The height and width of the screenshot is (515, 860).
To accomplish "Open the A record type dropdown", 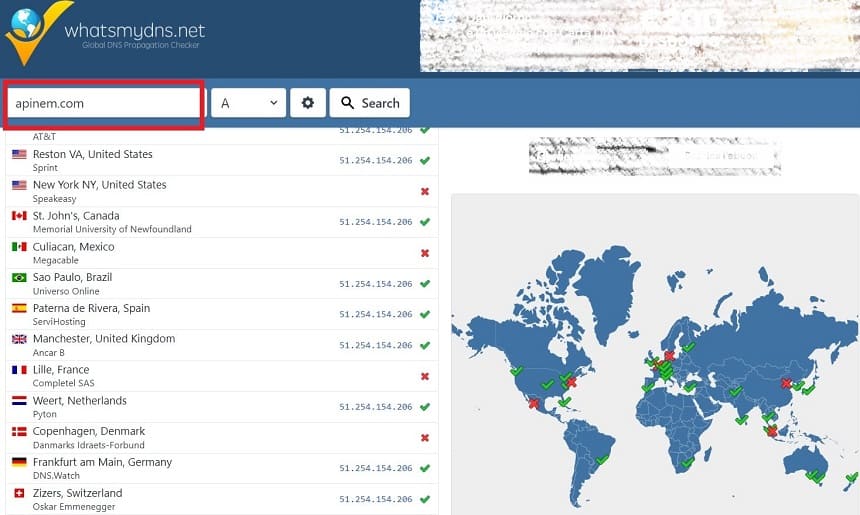I will [248, 103].
